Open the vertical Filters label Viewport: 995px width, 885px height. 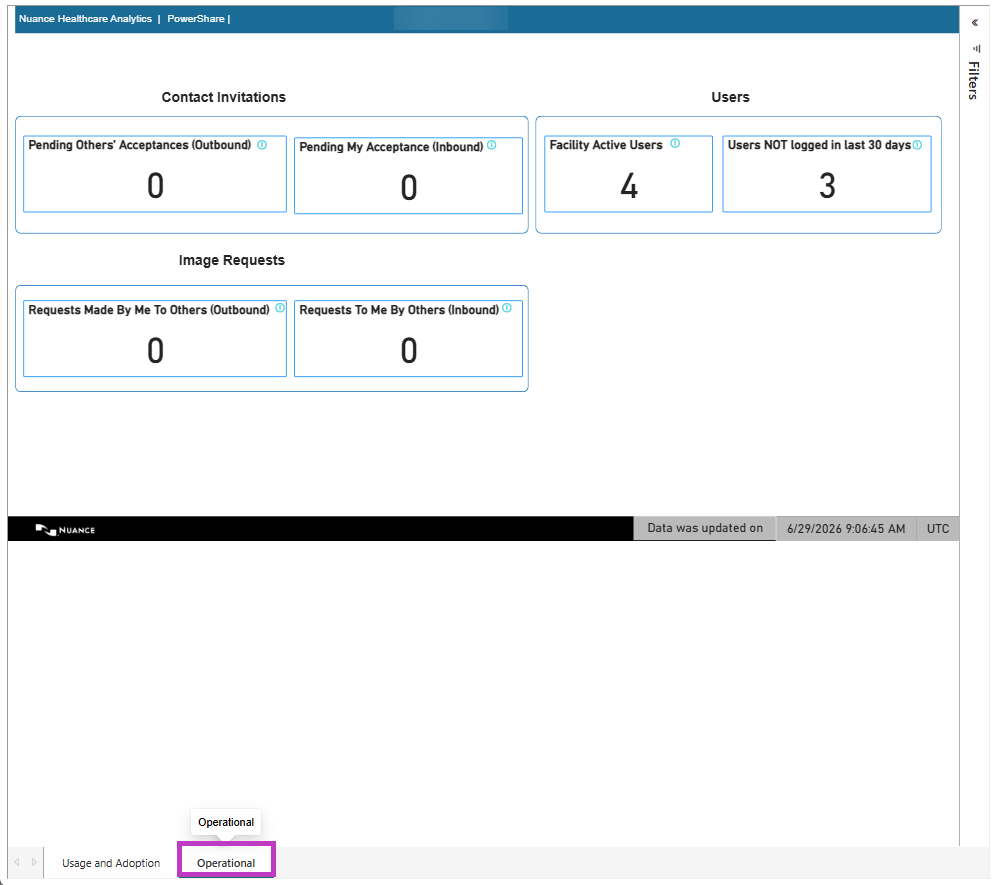[x=974, y=81]
